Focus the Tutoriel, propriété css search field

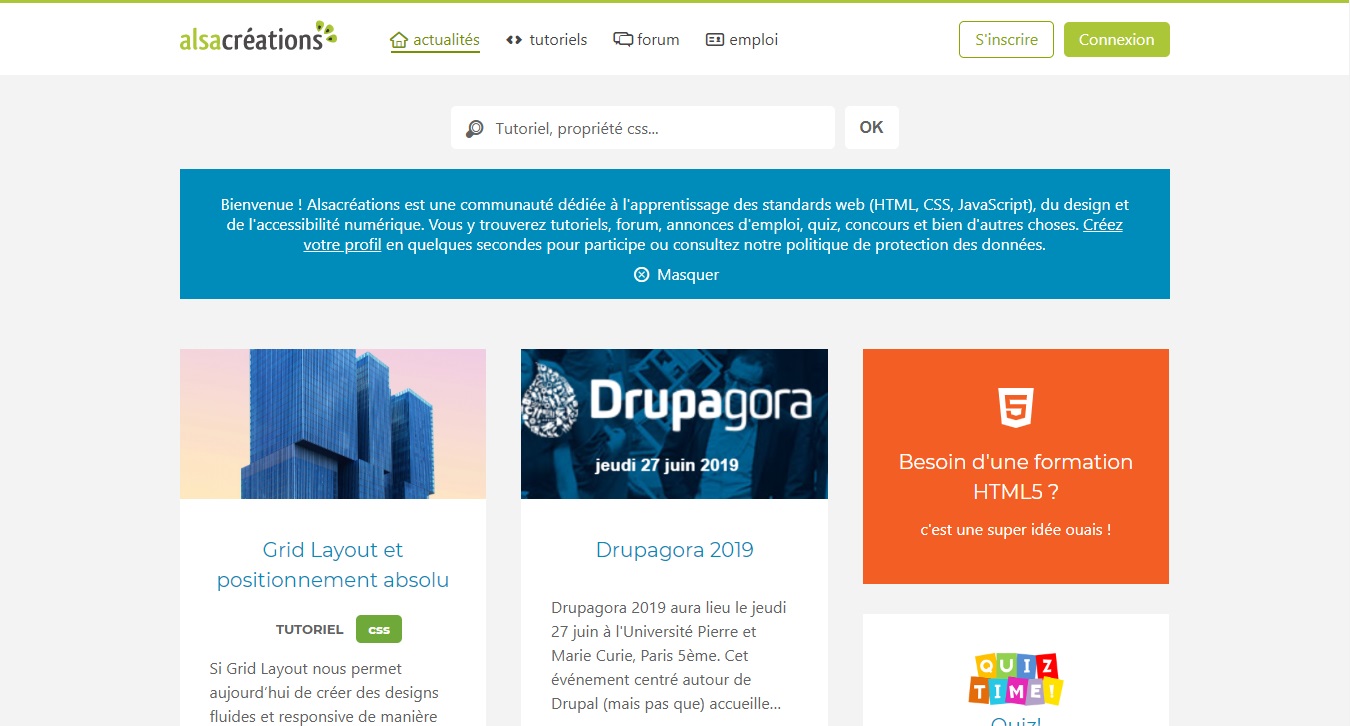(643, 128)
